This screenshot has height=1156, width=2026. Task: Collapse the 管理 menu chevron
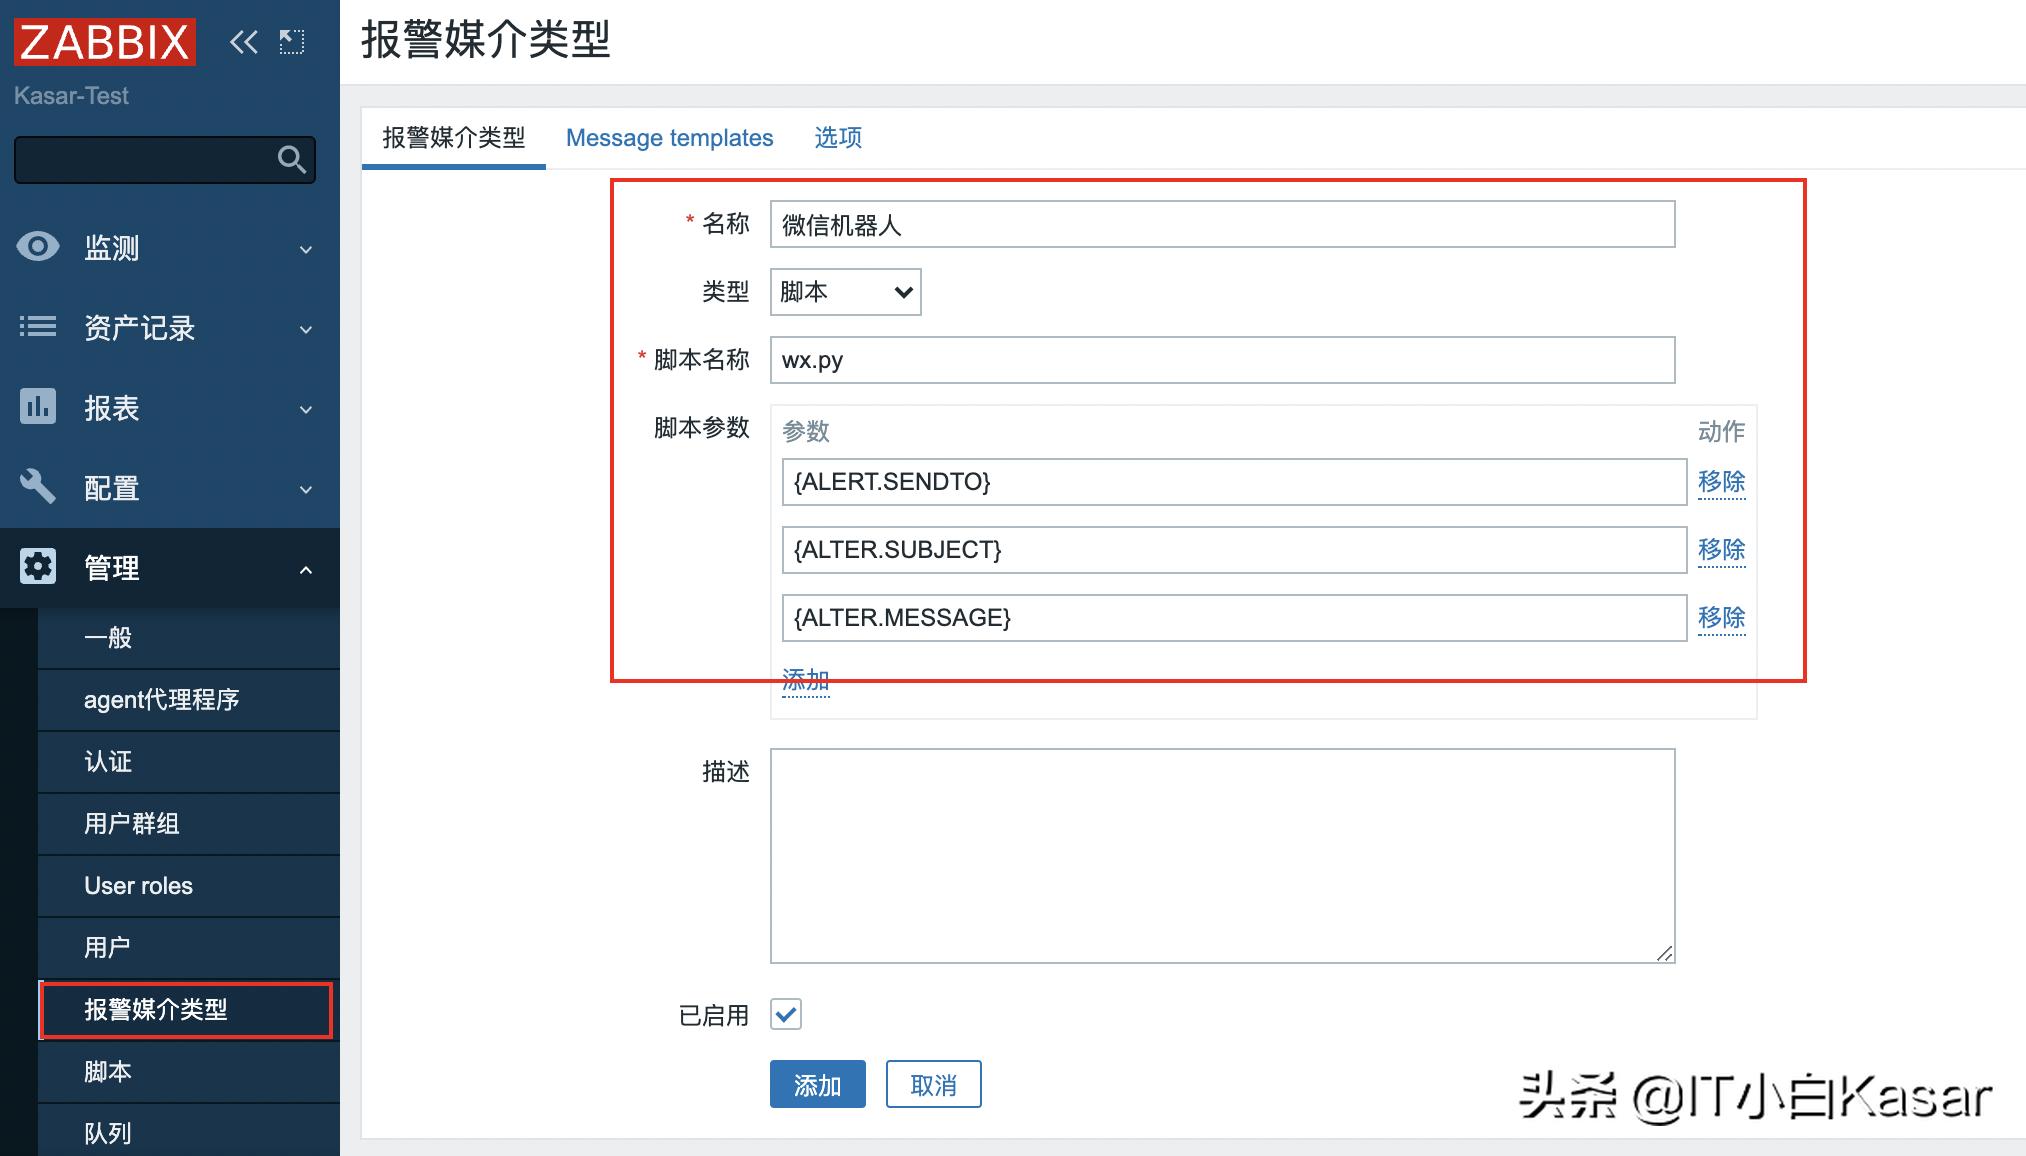coord(306,567)
